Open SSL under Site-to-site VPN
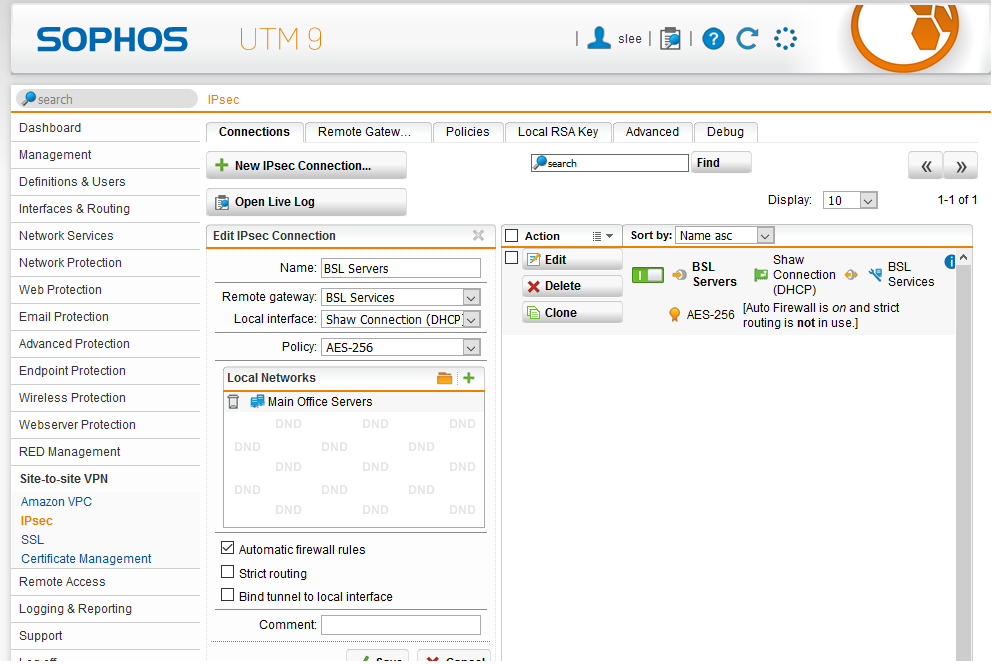Viewport: 992px width, 664px height. pos(32,539)
